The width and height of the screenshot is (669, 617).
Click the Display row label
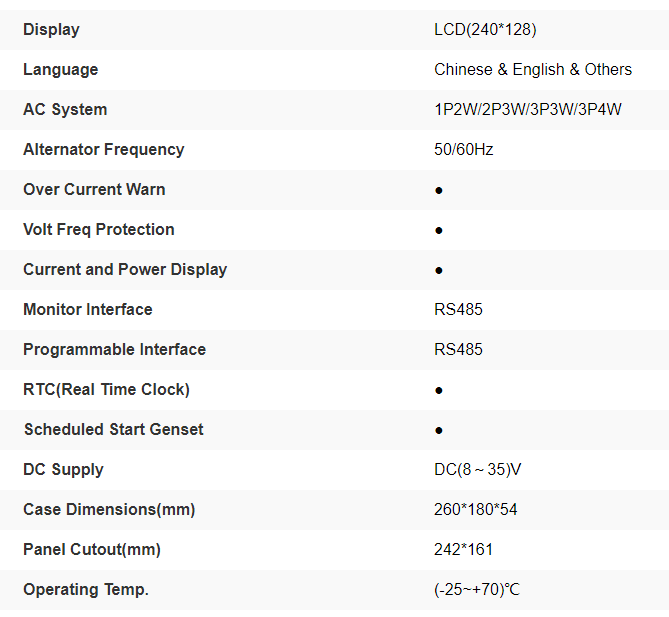[x=51, y=30]
